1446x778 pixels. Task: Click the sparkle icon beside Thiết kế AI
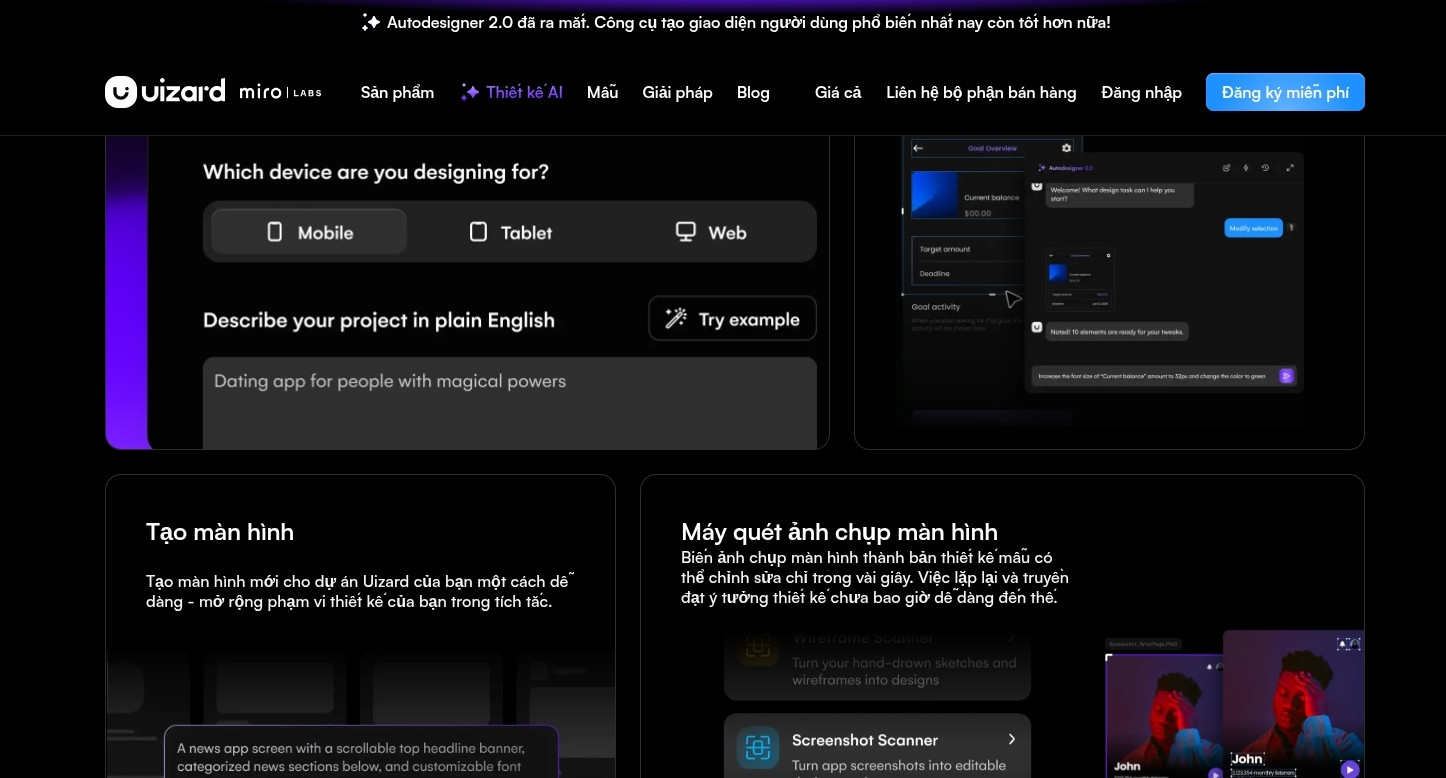pos(470,92)
